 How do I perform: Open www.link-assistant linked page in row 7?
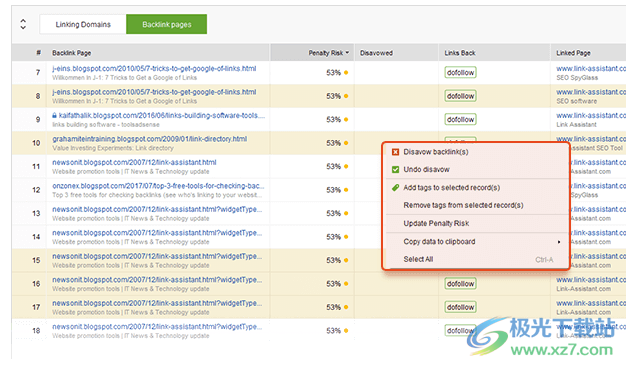591,69
